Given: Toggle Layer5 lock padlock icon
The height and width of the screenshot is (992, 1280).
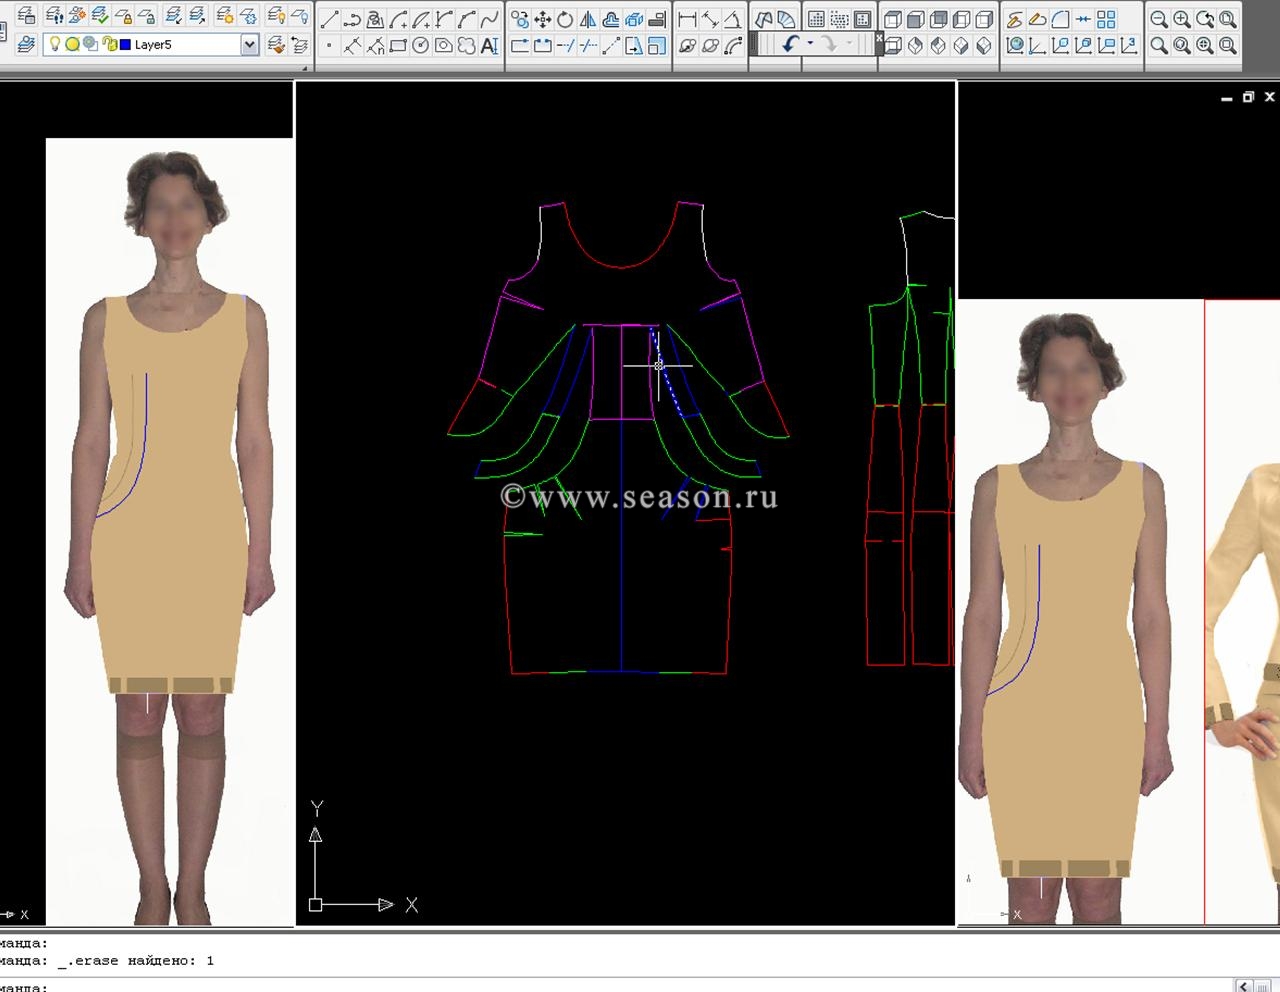Looking at the screenshot, I should click(110, 45).
